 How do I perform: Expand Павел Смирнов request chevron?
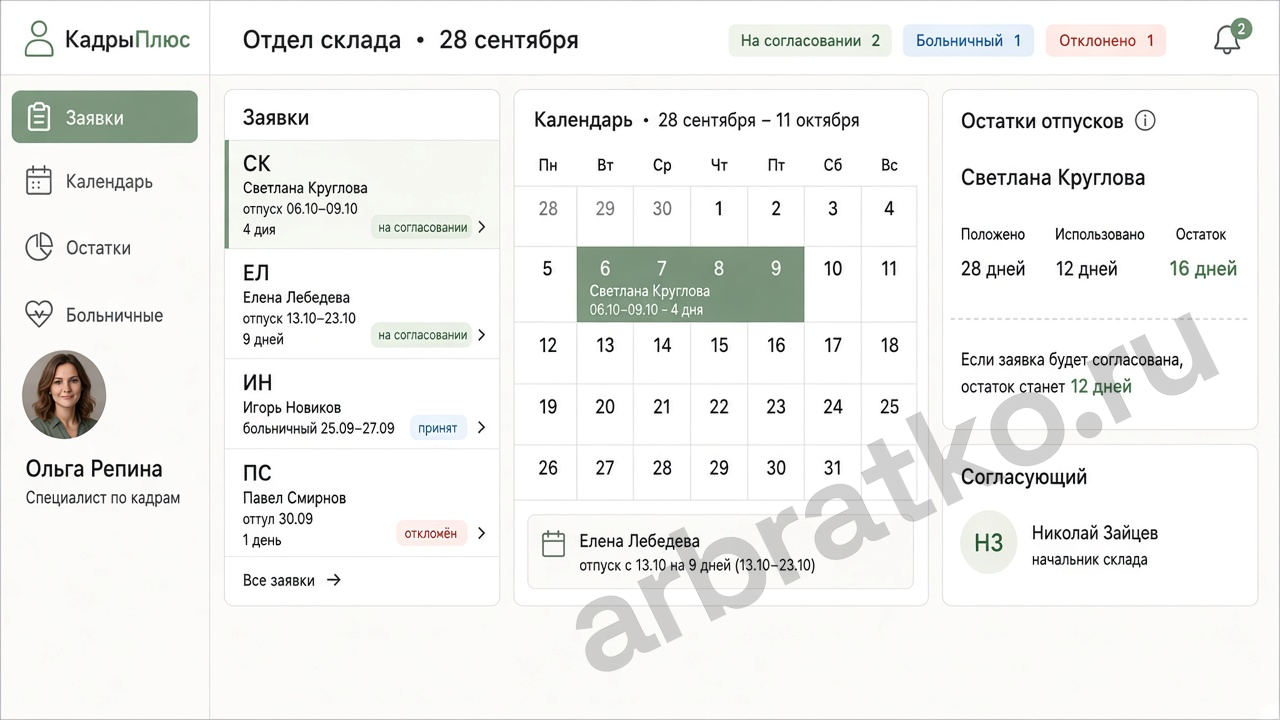point(482,533)
